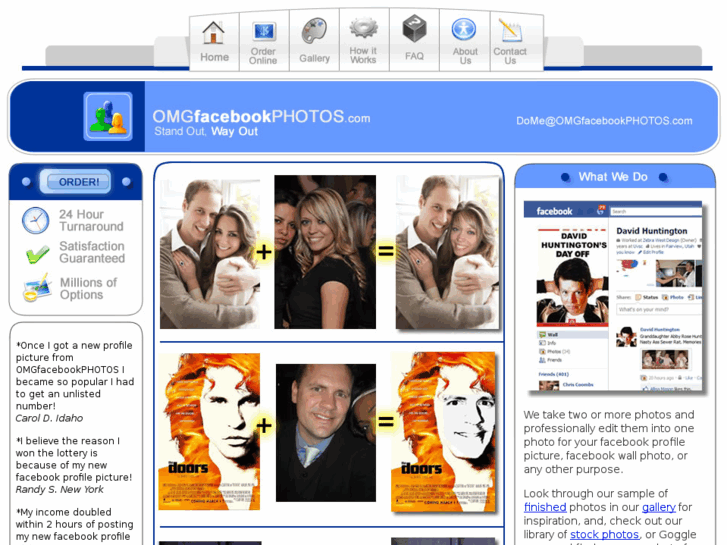
Task: Click the 24 Hour clock icon
Action: coord(35,220)
